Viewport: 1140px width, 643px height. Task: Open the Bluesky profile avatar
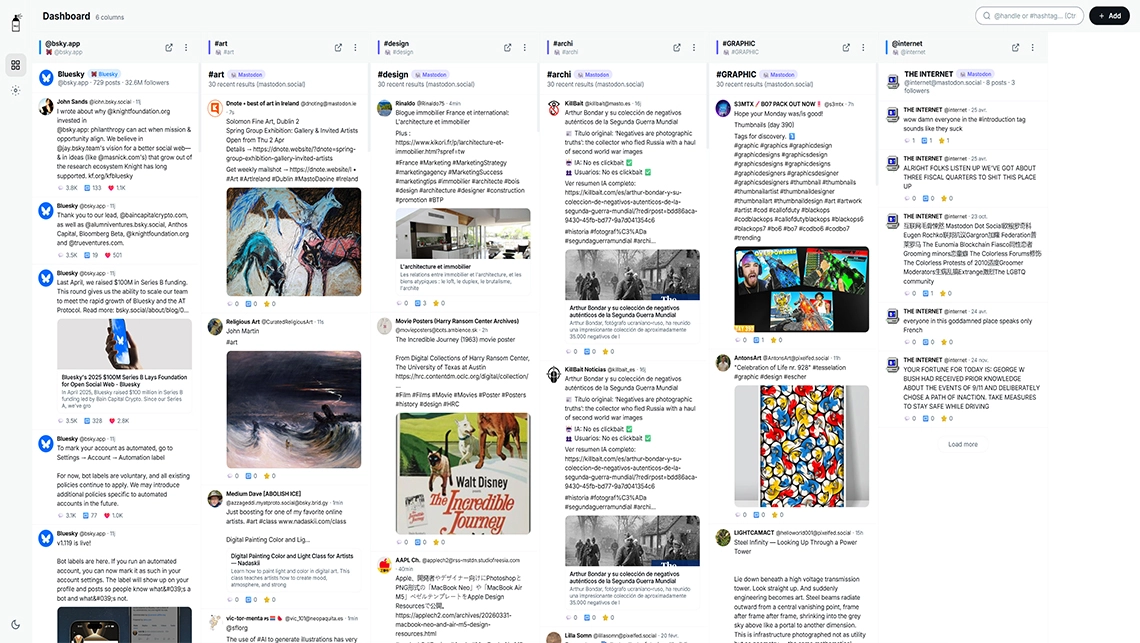click(x=46, y=77)
